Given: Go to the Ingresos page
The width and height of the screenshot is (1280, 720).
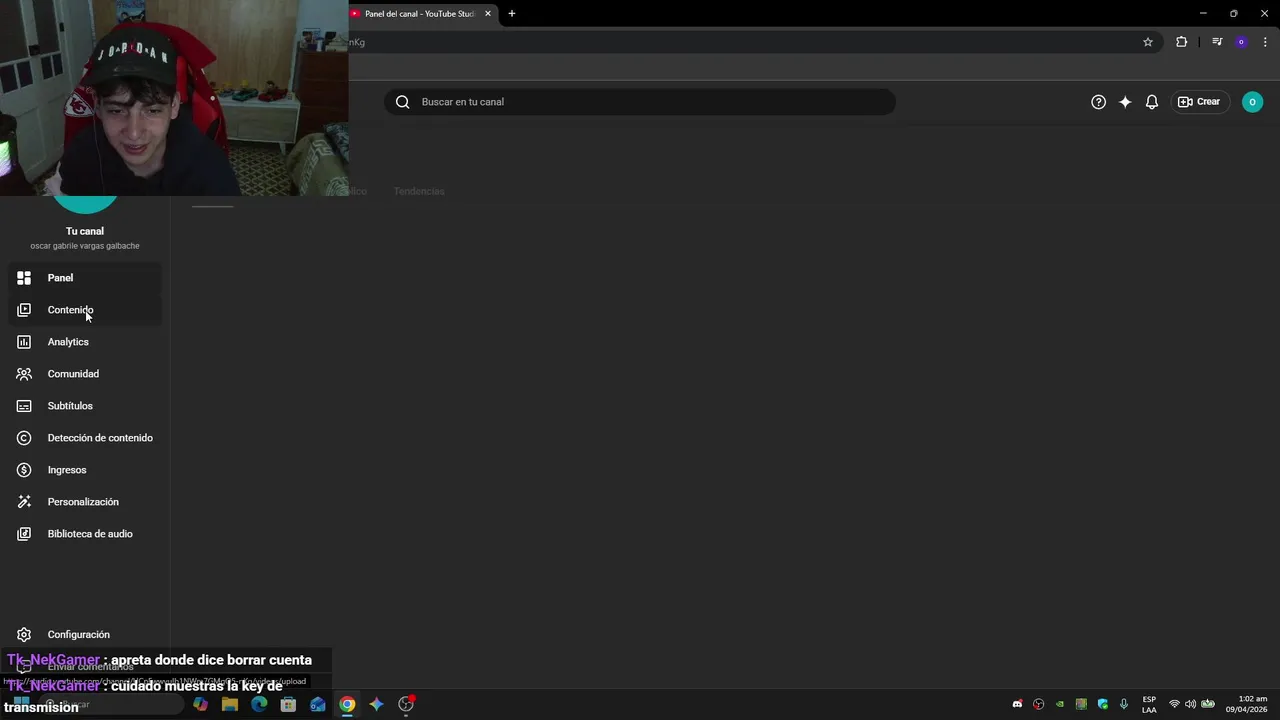Looking at the screenshot, I should click(85, 470).
